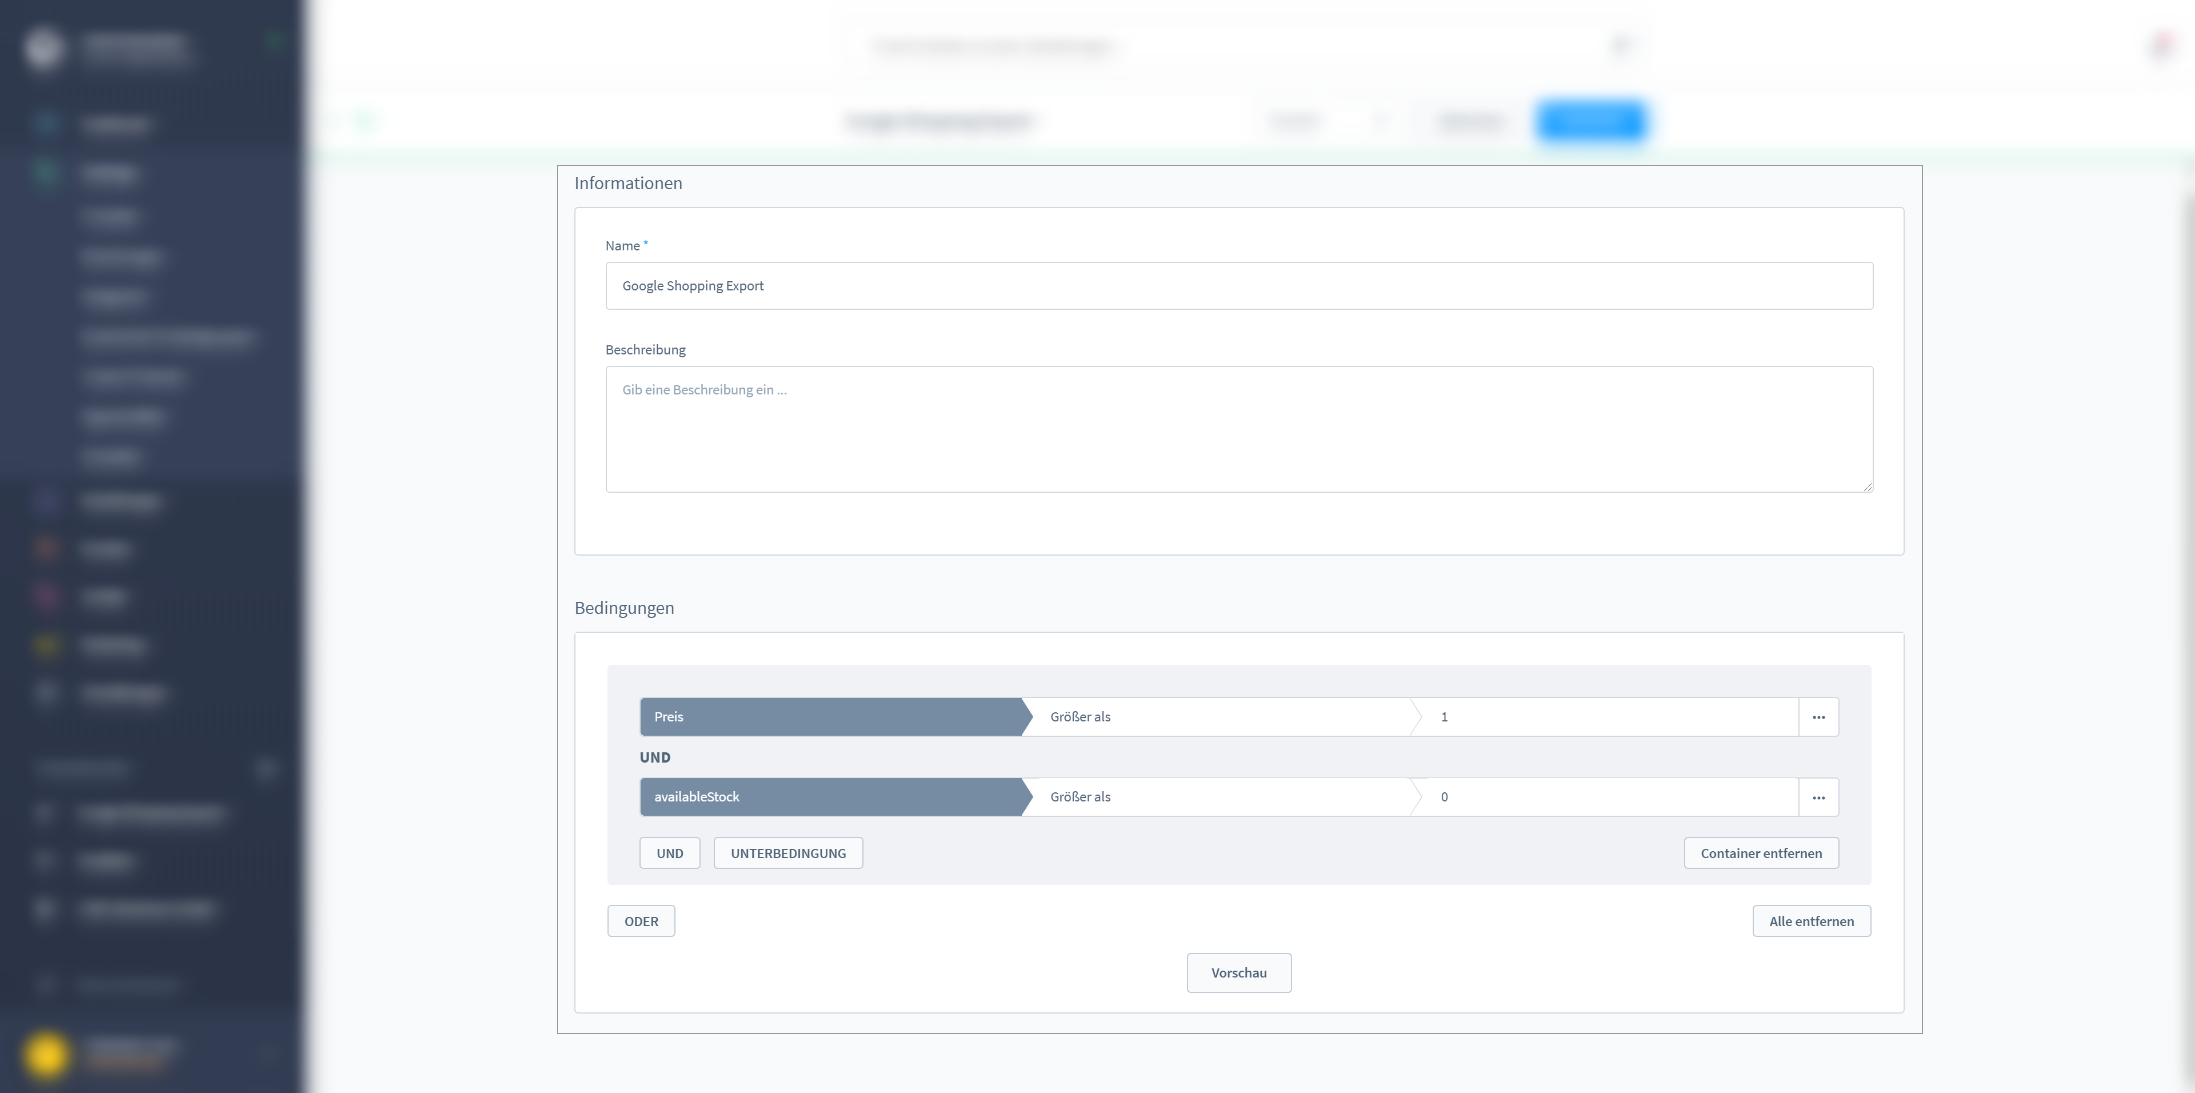The width and height of the screenshot is (2195, 1093).
Task: Click the Beschreibung field label
Action: 645,350
